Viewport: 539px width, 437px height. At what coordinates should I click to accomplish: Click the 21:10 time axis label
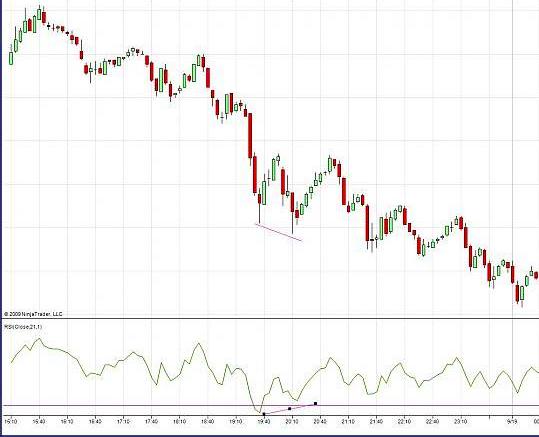tap(348, 421)
